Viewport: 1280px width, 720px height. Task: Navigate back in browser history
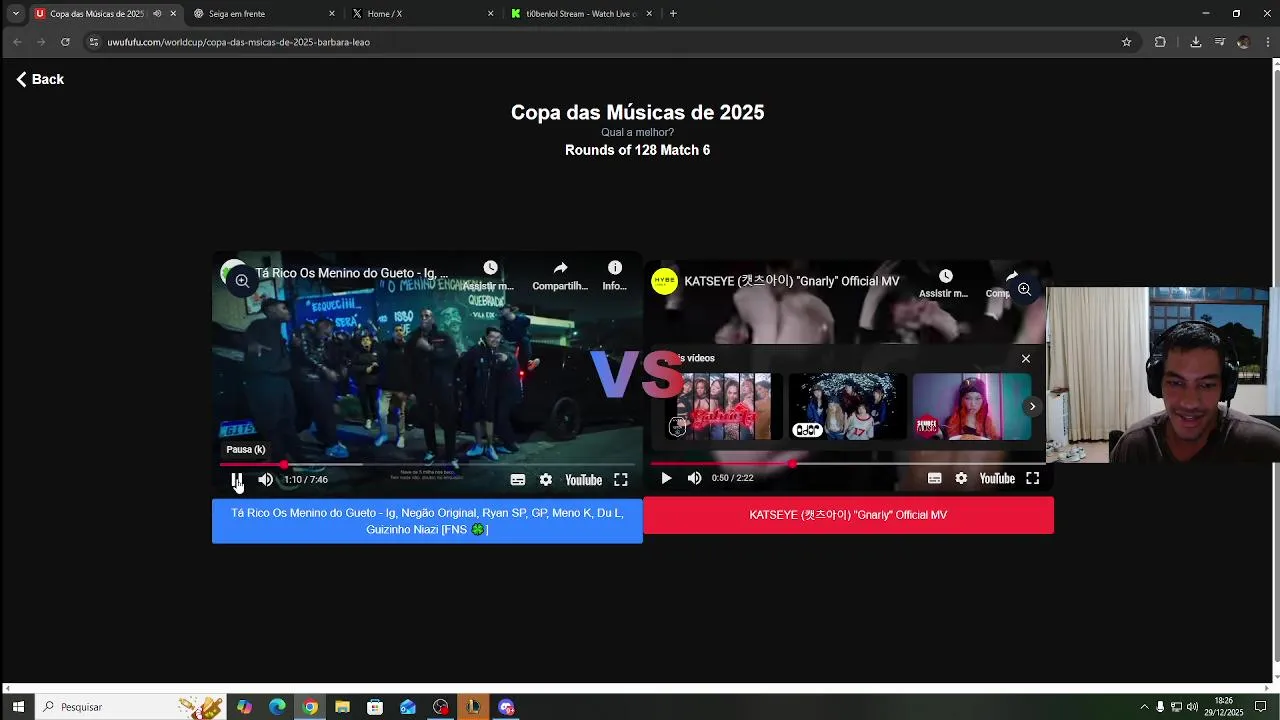(x=17, y=42)
